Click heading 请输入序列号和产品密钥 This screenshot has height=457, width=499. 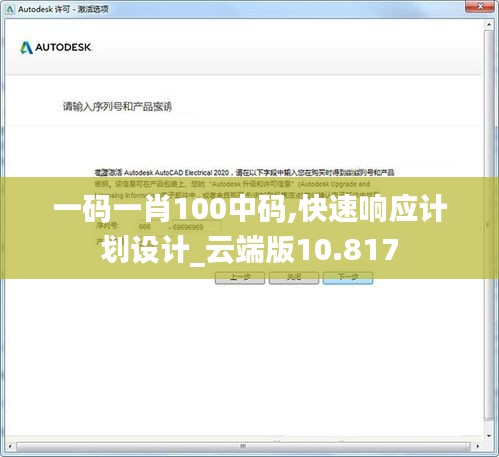(117, 107)
